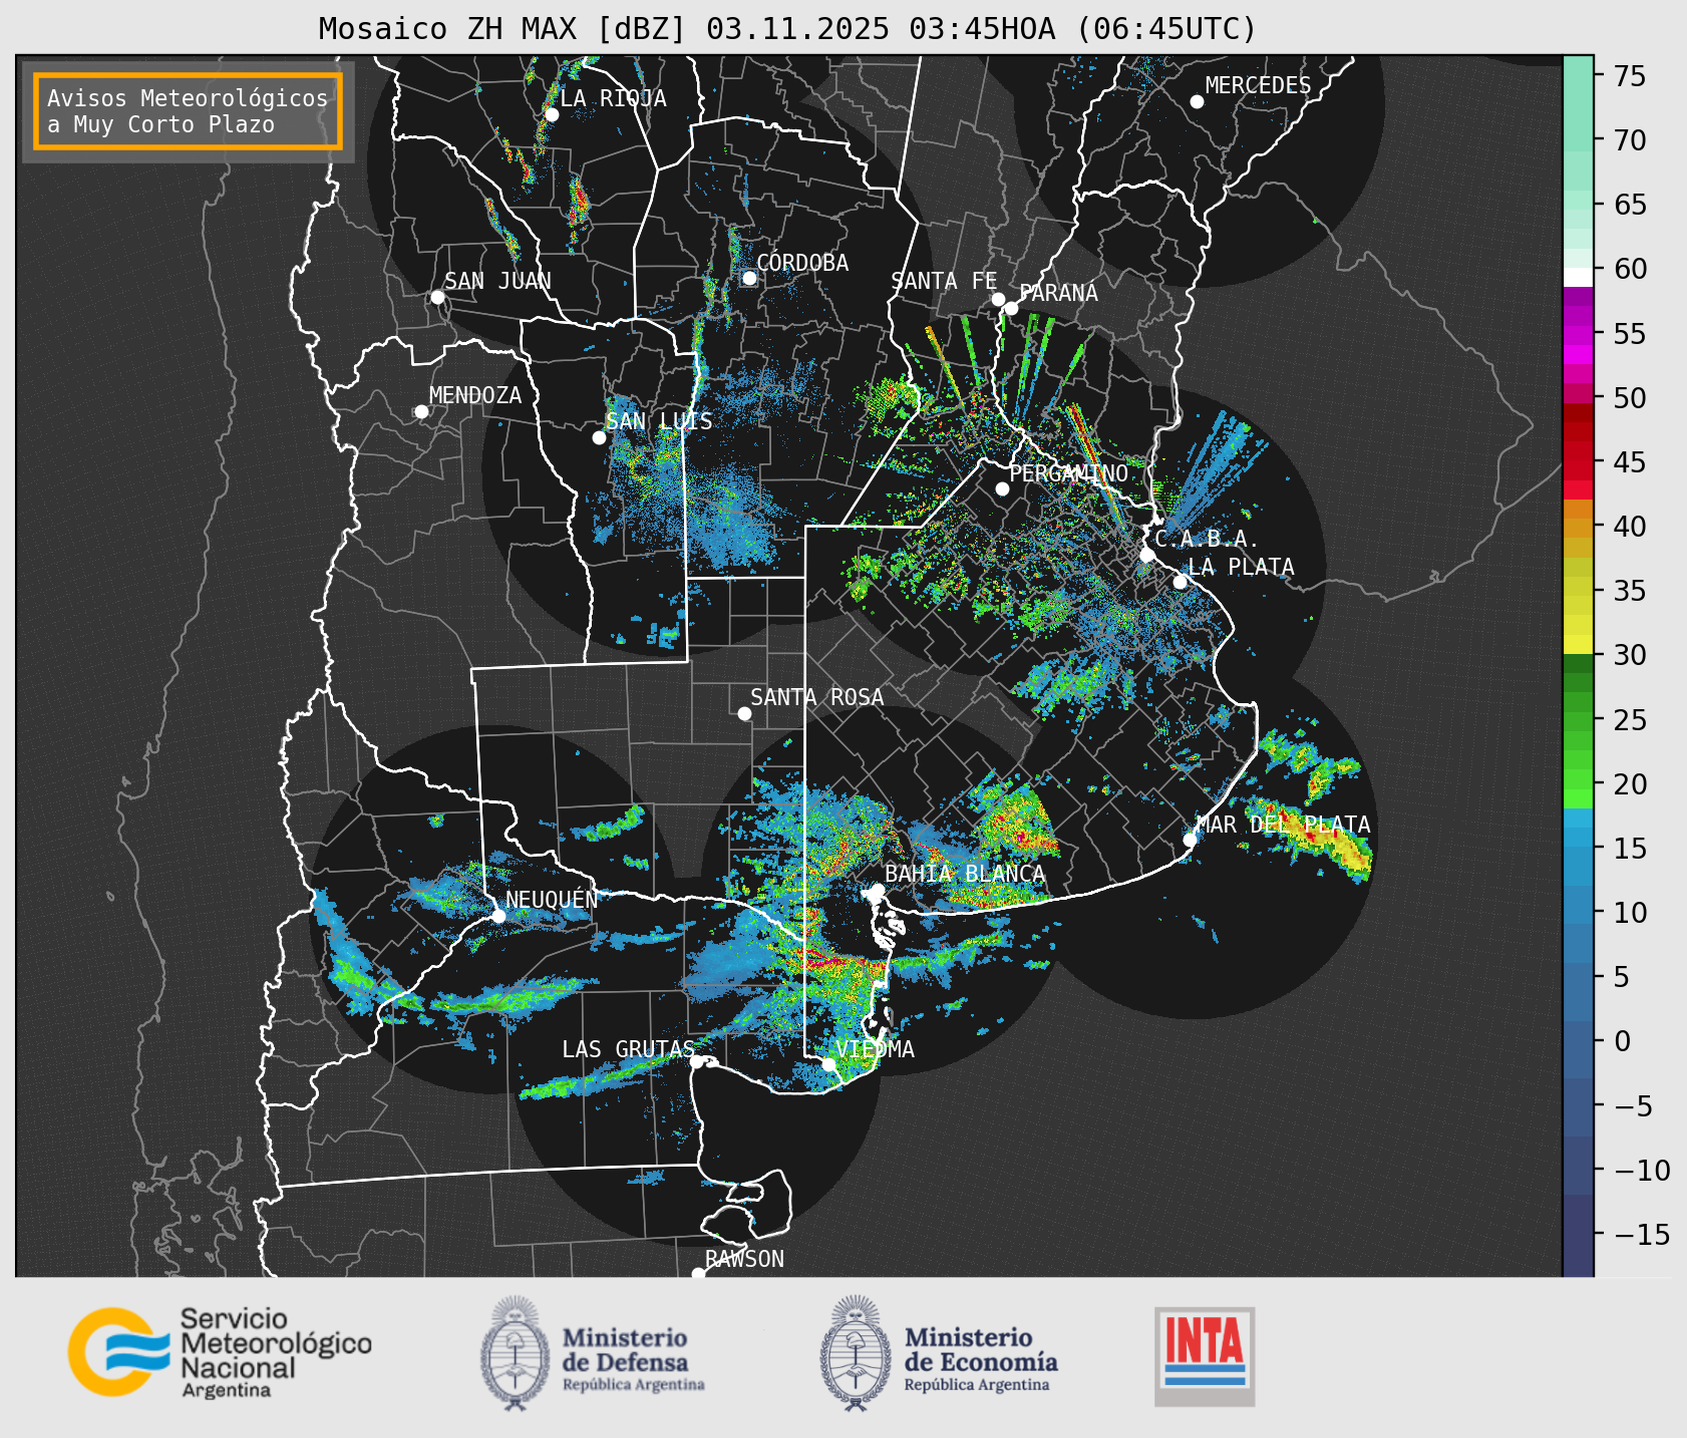Click the BAHÍA BLANCA city marker
The image size is (1687, 1438).
click(877, 890)
